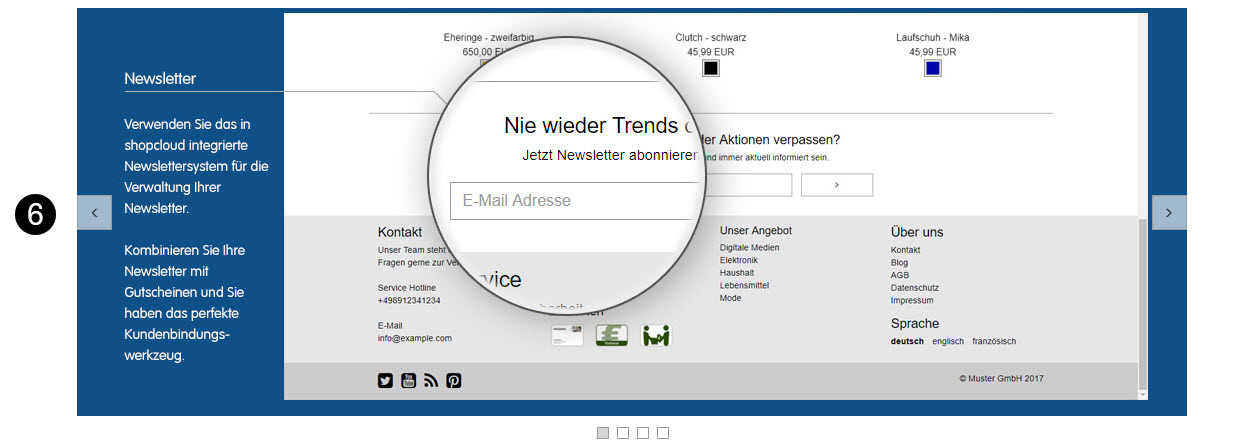
Task: Click the credit card payment icon
Action: (x=567, y=336)
